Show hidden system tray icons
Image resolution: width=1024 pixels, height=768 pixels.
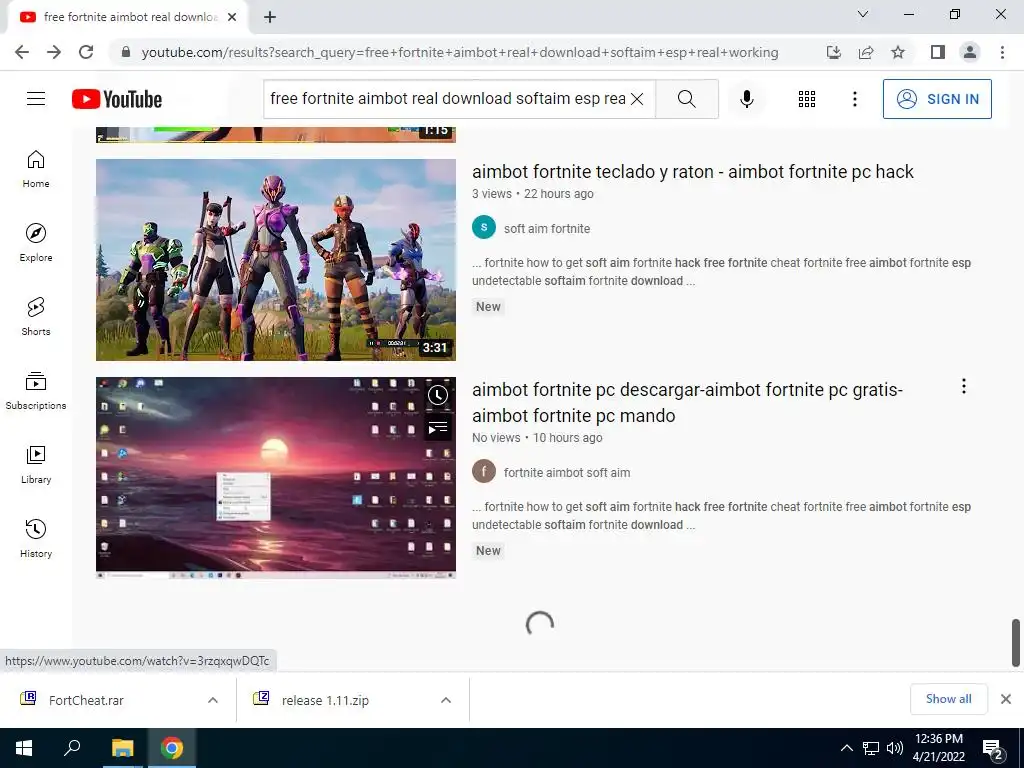tap(846, 748)
